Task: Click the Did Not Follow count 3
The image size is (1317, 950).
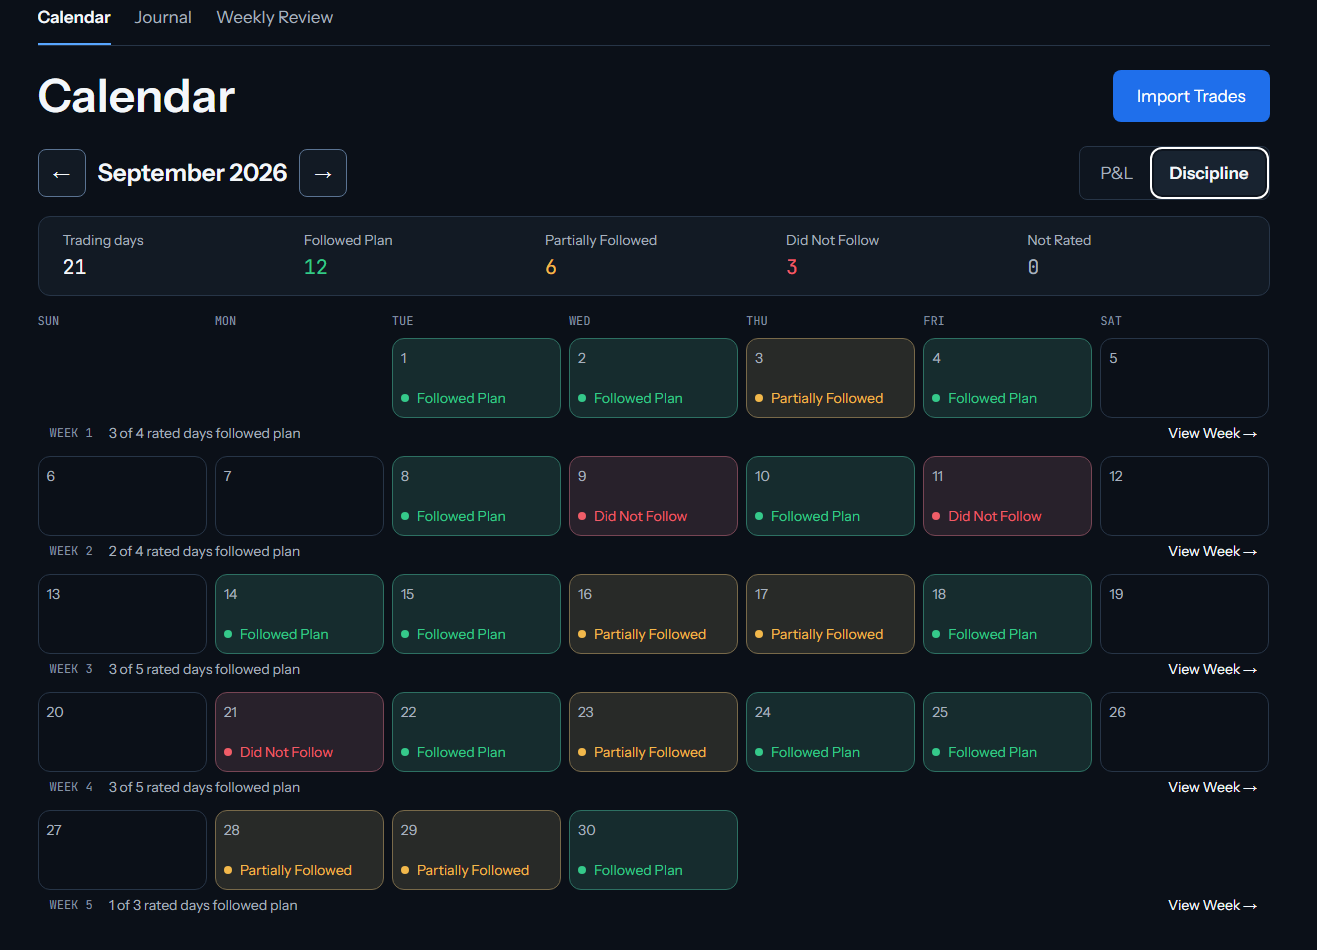Action: [x=792, y=267]
